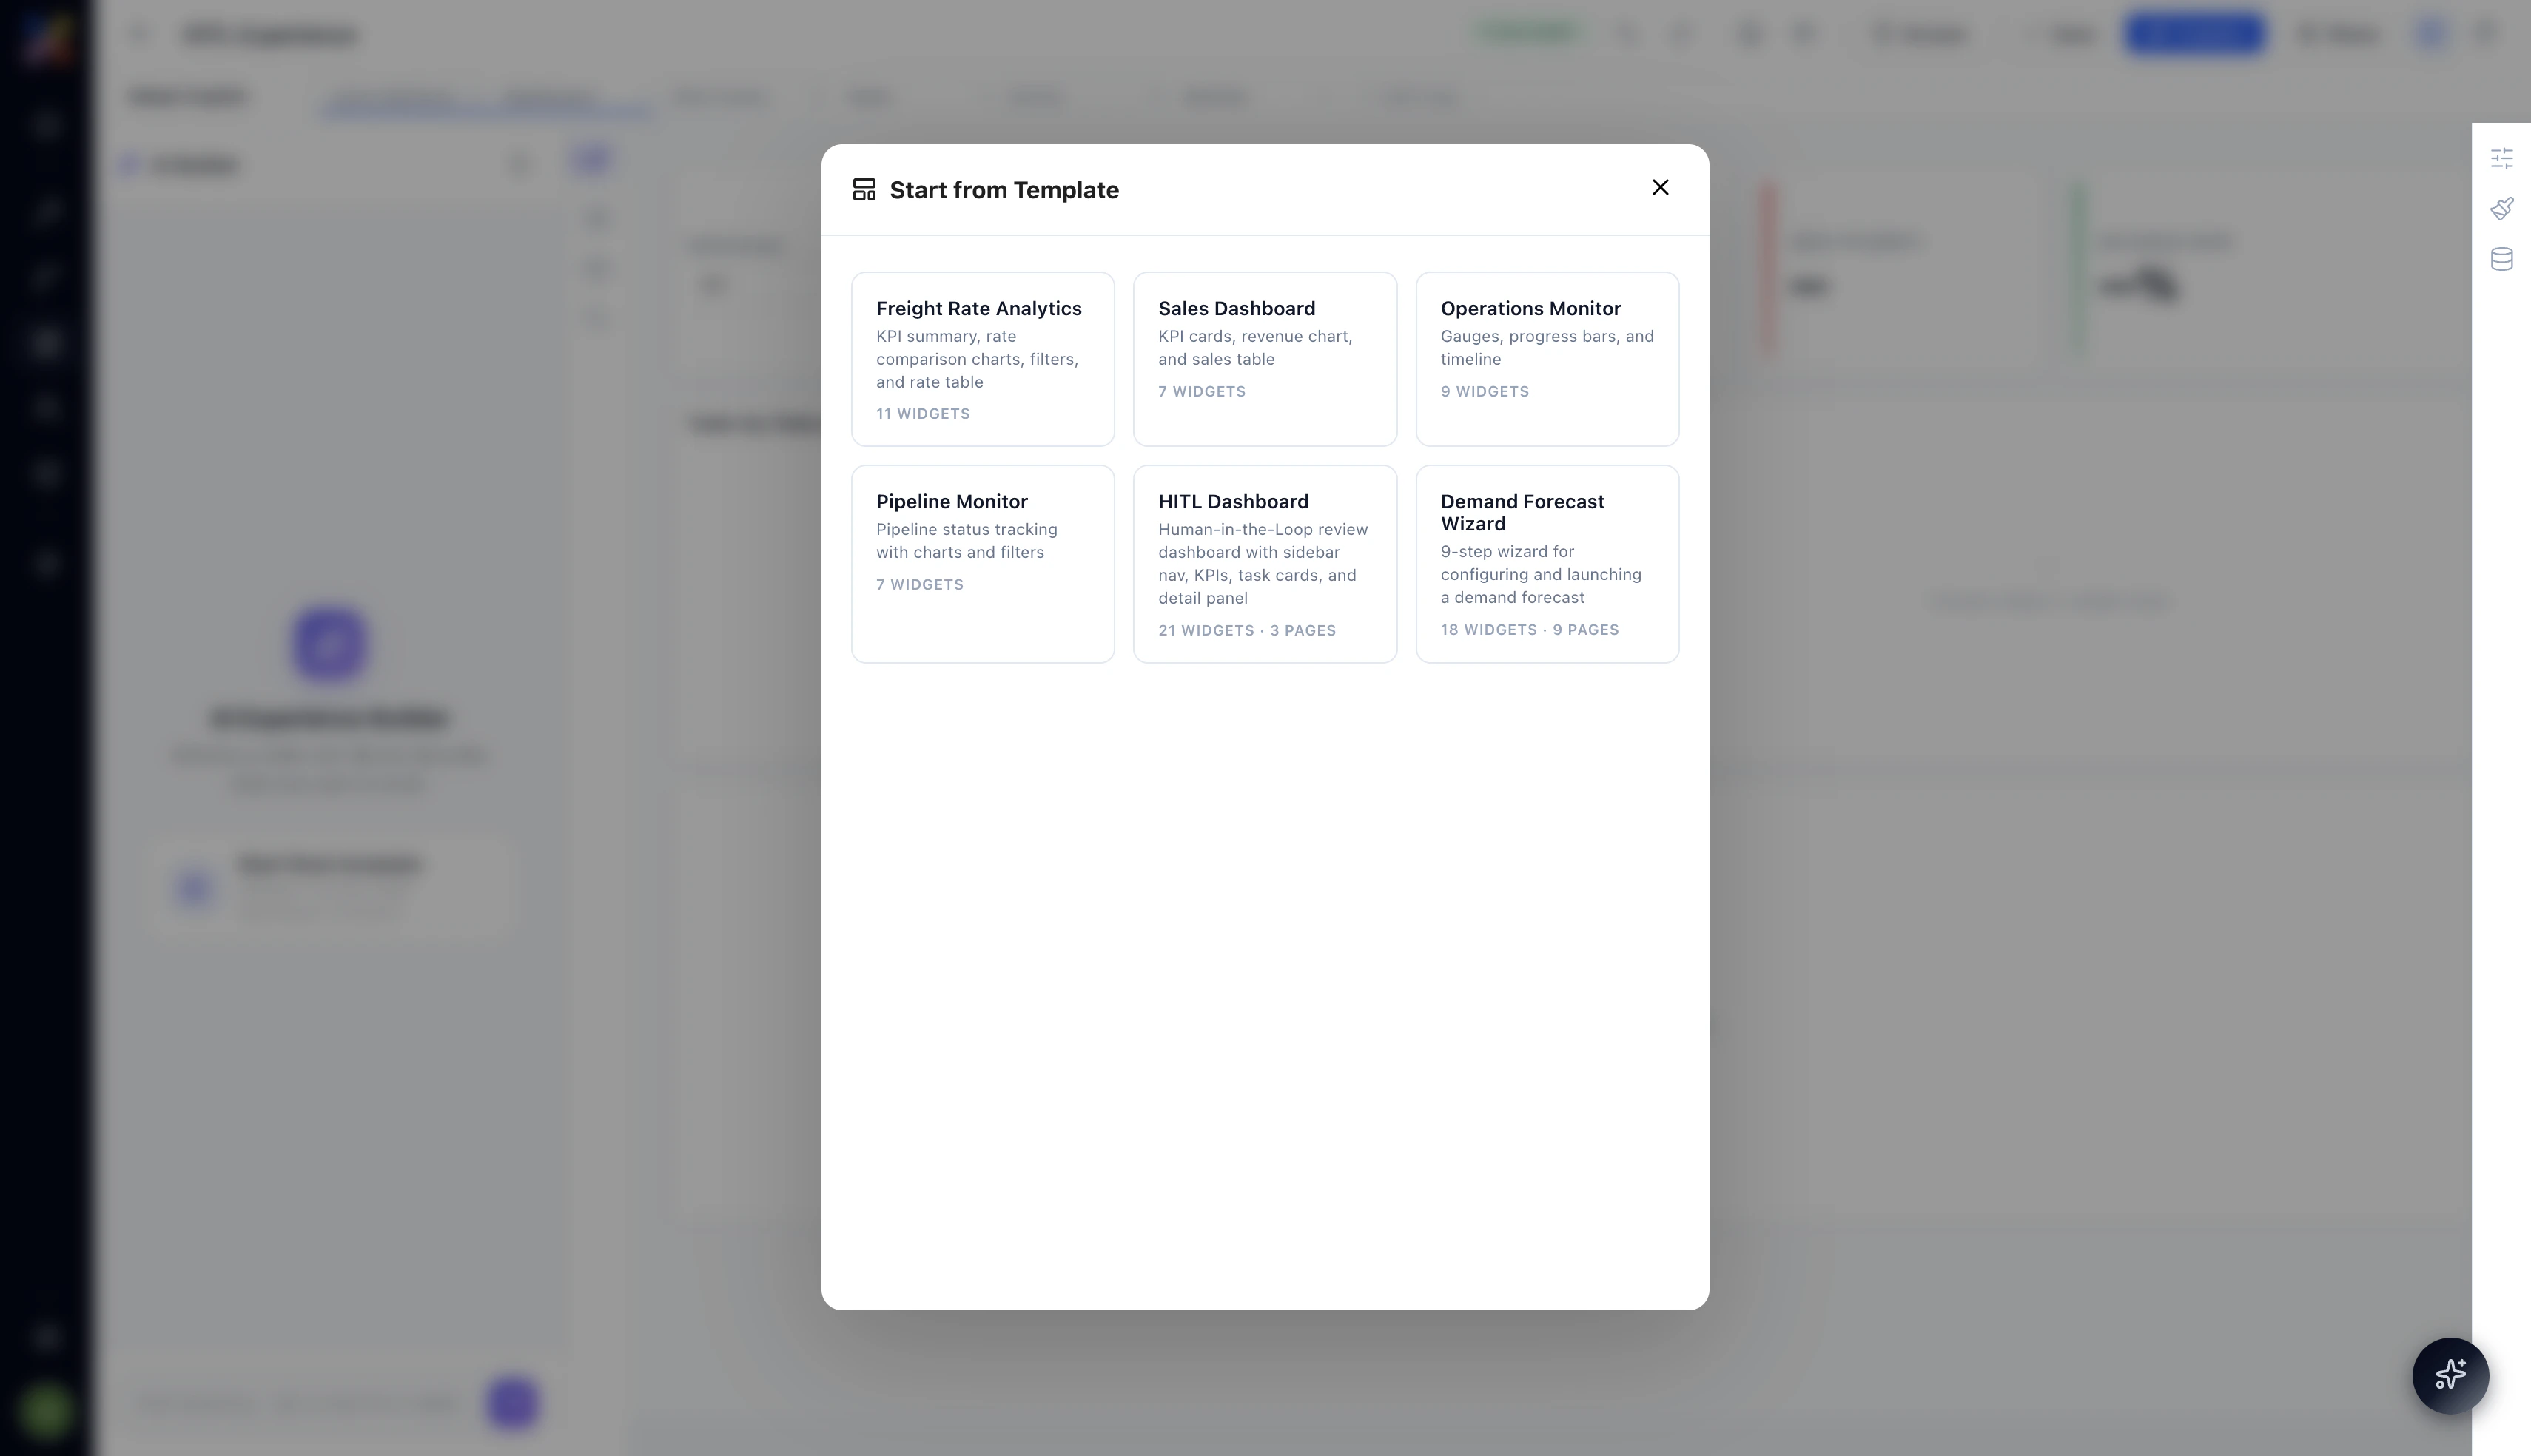The image size is (2531, 1456).
Task: Select the Pipeline Monitor template card
Action: [x=982, y=563]
